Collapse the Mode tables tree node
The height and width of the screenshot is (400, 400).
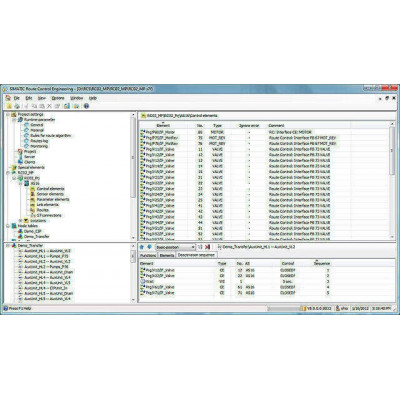8,226
